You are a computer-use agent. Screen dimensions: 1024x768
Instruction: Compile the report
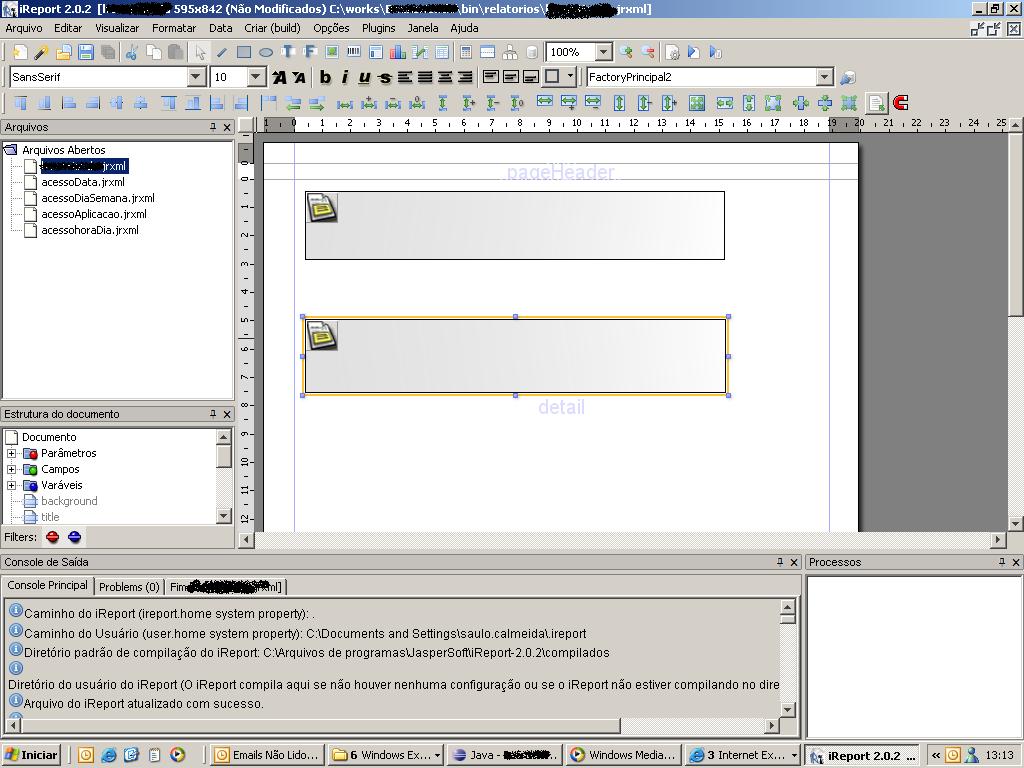[x=672, y=52]
